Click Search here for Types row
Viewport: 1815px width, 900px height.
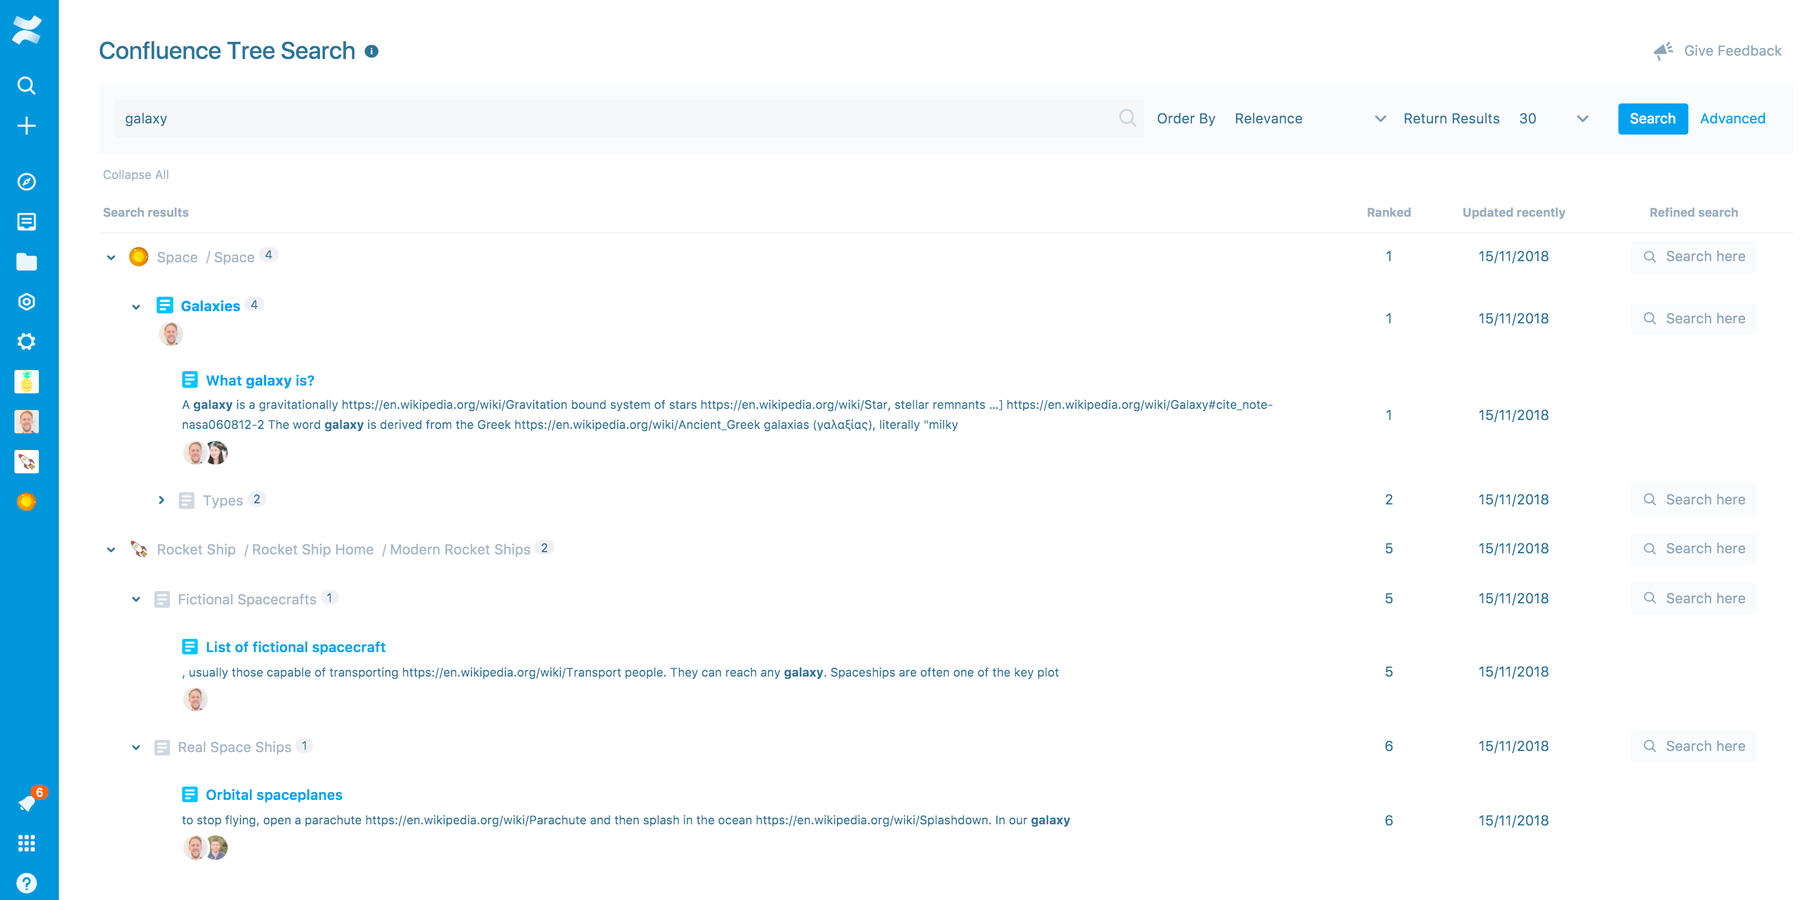[1693, 500]
